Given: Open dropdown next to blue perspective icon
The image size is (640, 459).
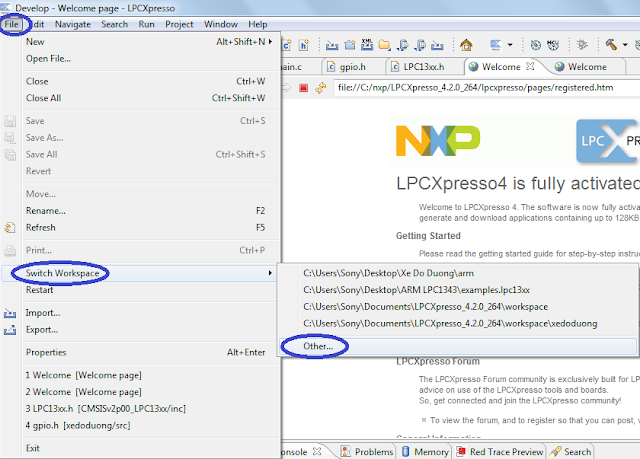Looking at the screenshot, I should [x=510, y=45].
